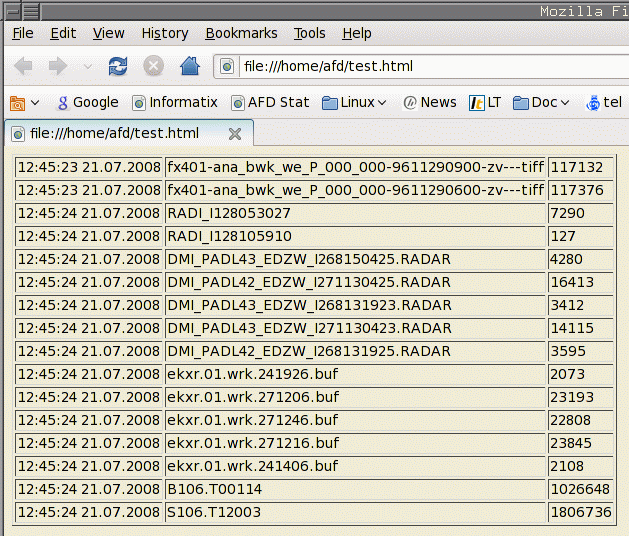Open the History menu
629x536 pixels.
[164, 33]
